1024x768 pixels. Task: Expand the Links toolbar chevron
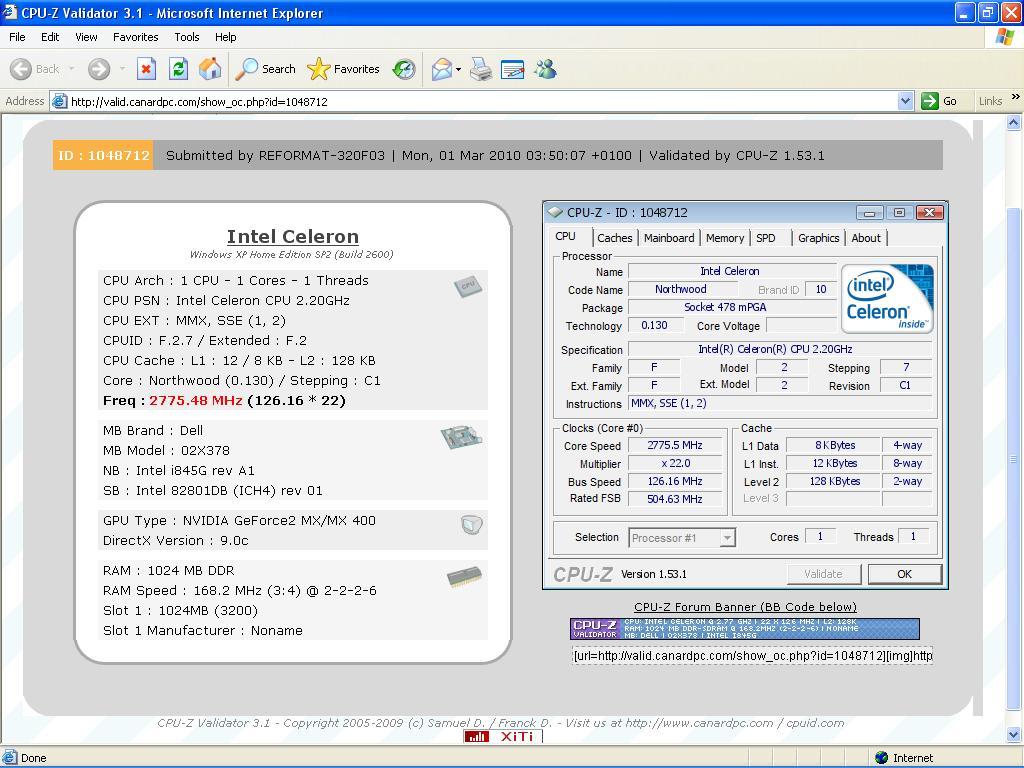point(1016,97)
